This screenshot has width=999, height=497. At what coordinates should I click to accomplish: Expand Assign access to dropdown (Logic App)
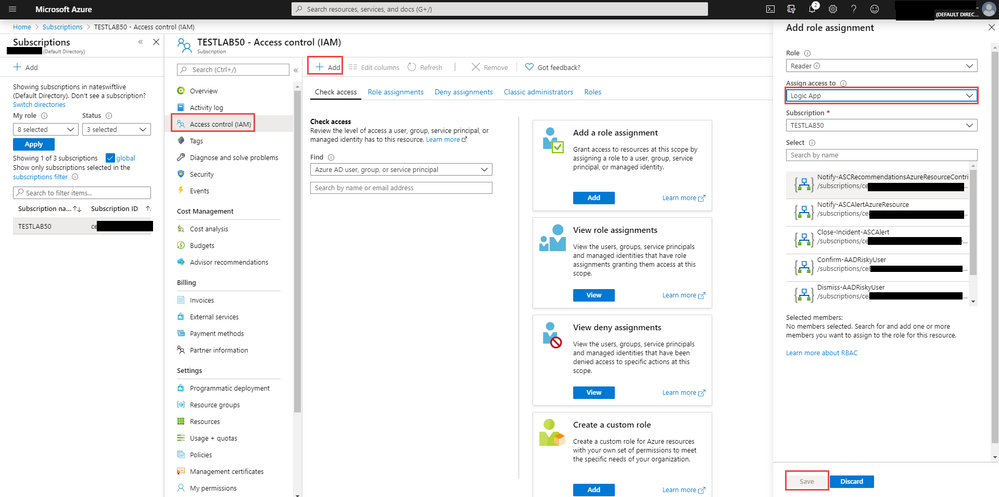[882, 96]
